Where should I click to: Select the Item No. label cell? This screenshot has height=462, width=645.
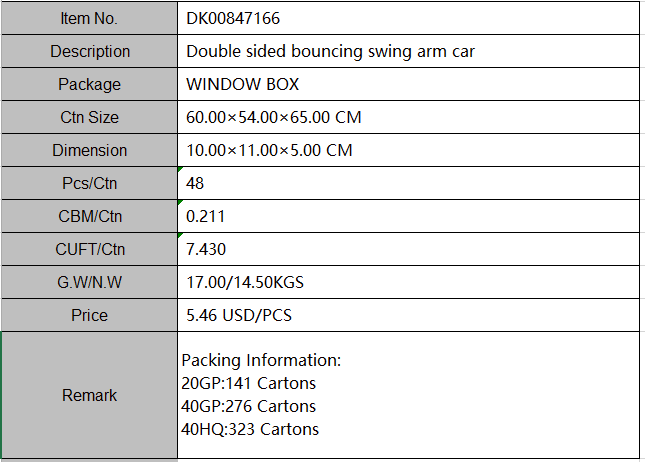(x=89, y=18)
